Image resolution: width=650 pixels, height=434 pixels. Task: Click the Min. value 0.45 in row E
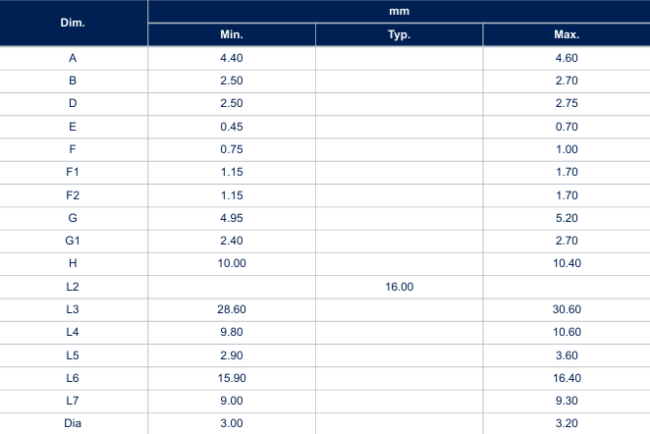tap(232, 127)
